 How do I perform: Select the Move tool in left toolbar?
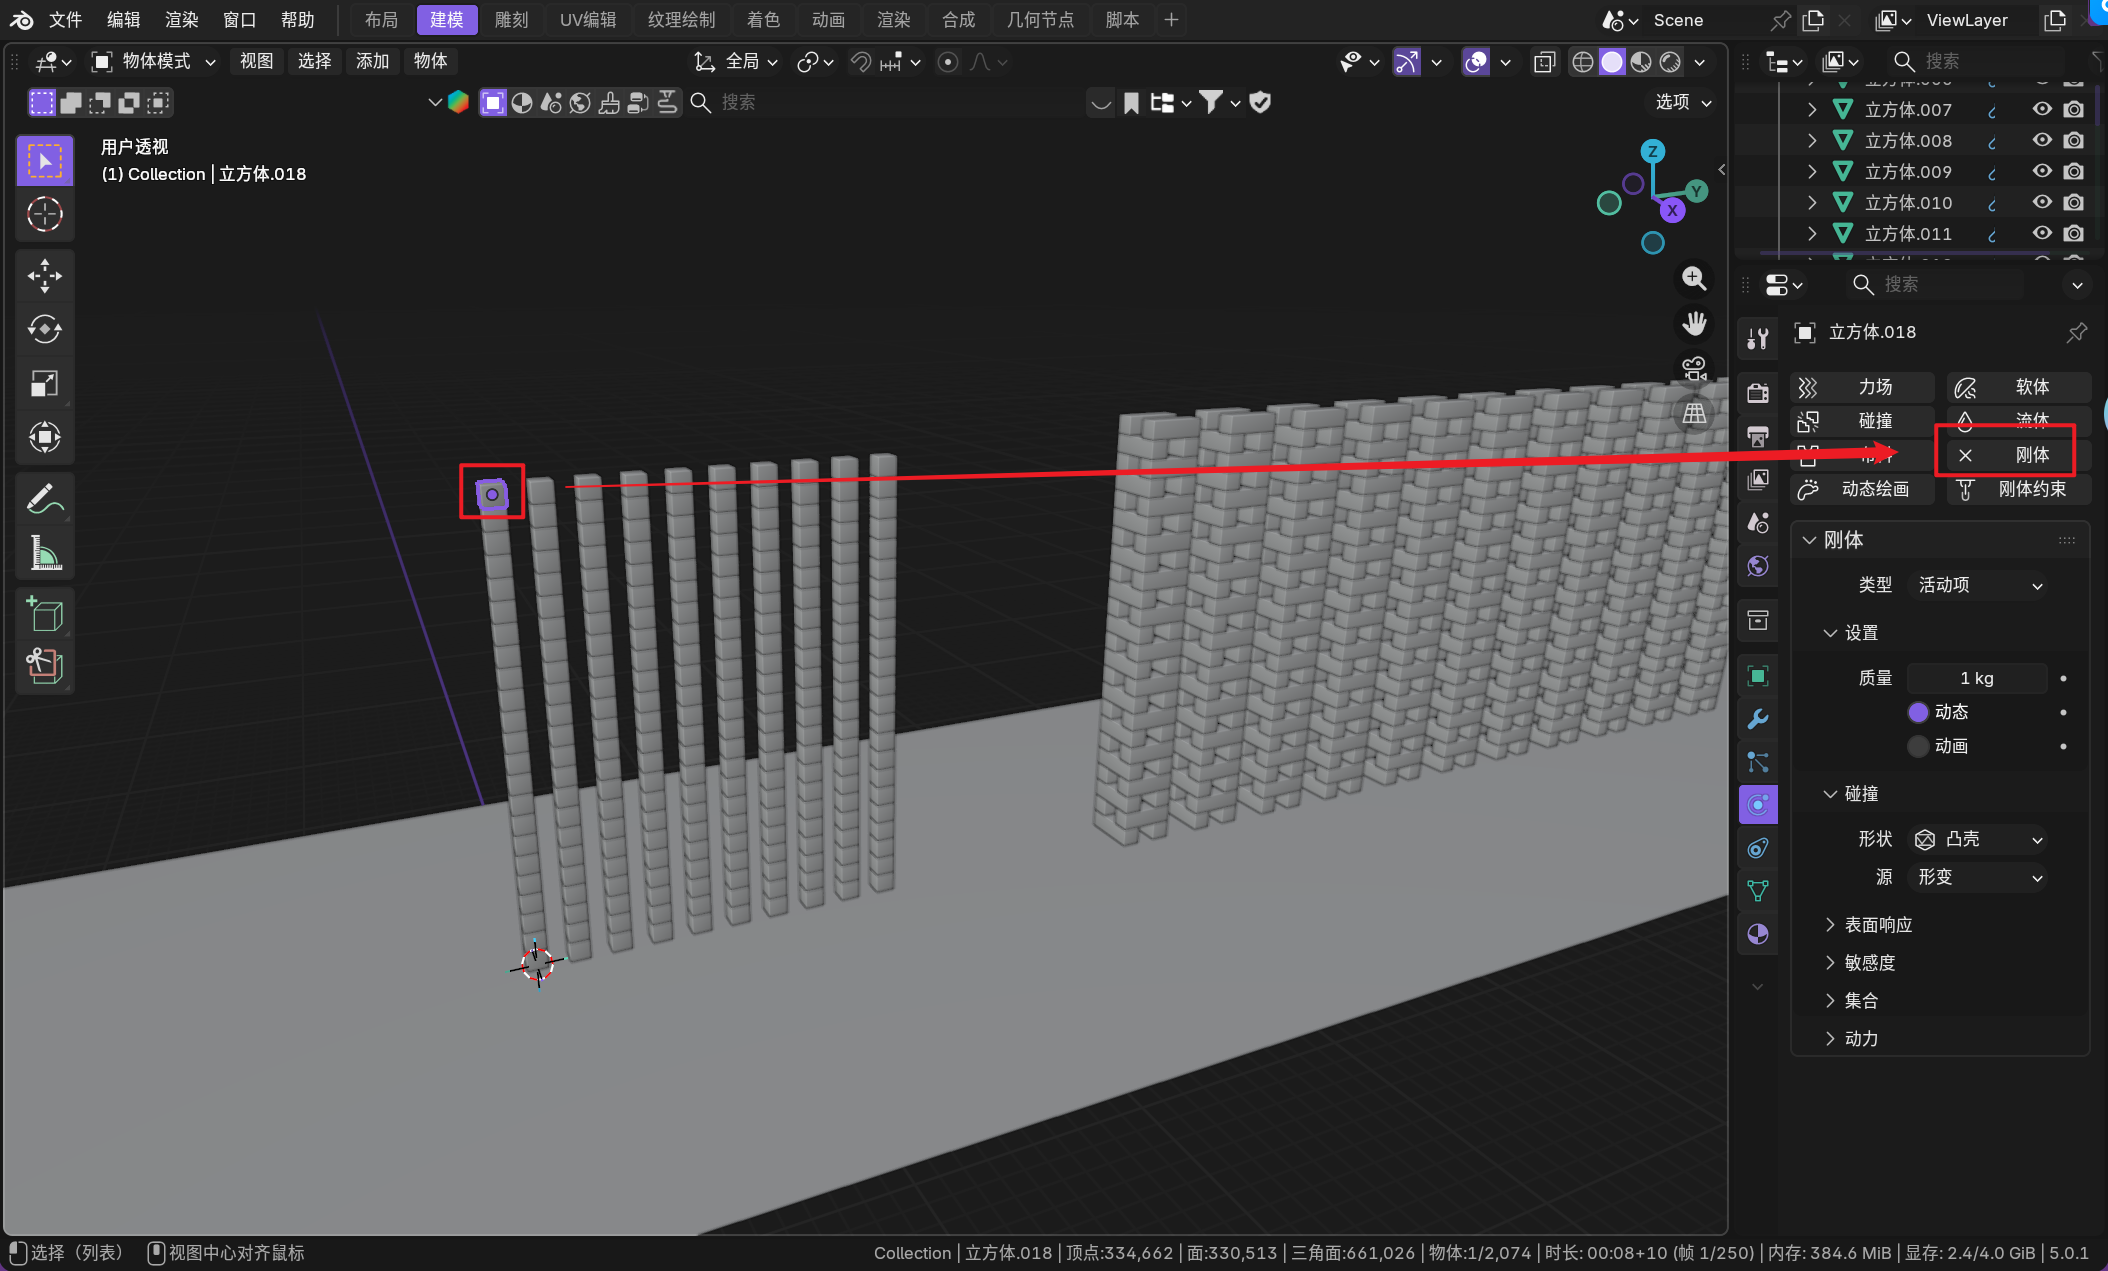[x=44, y=275]
